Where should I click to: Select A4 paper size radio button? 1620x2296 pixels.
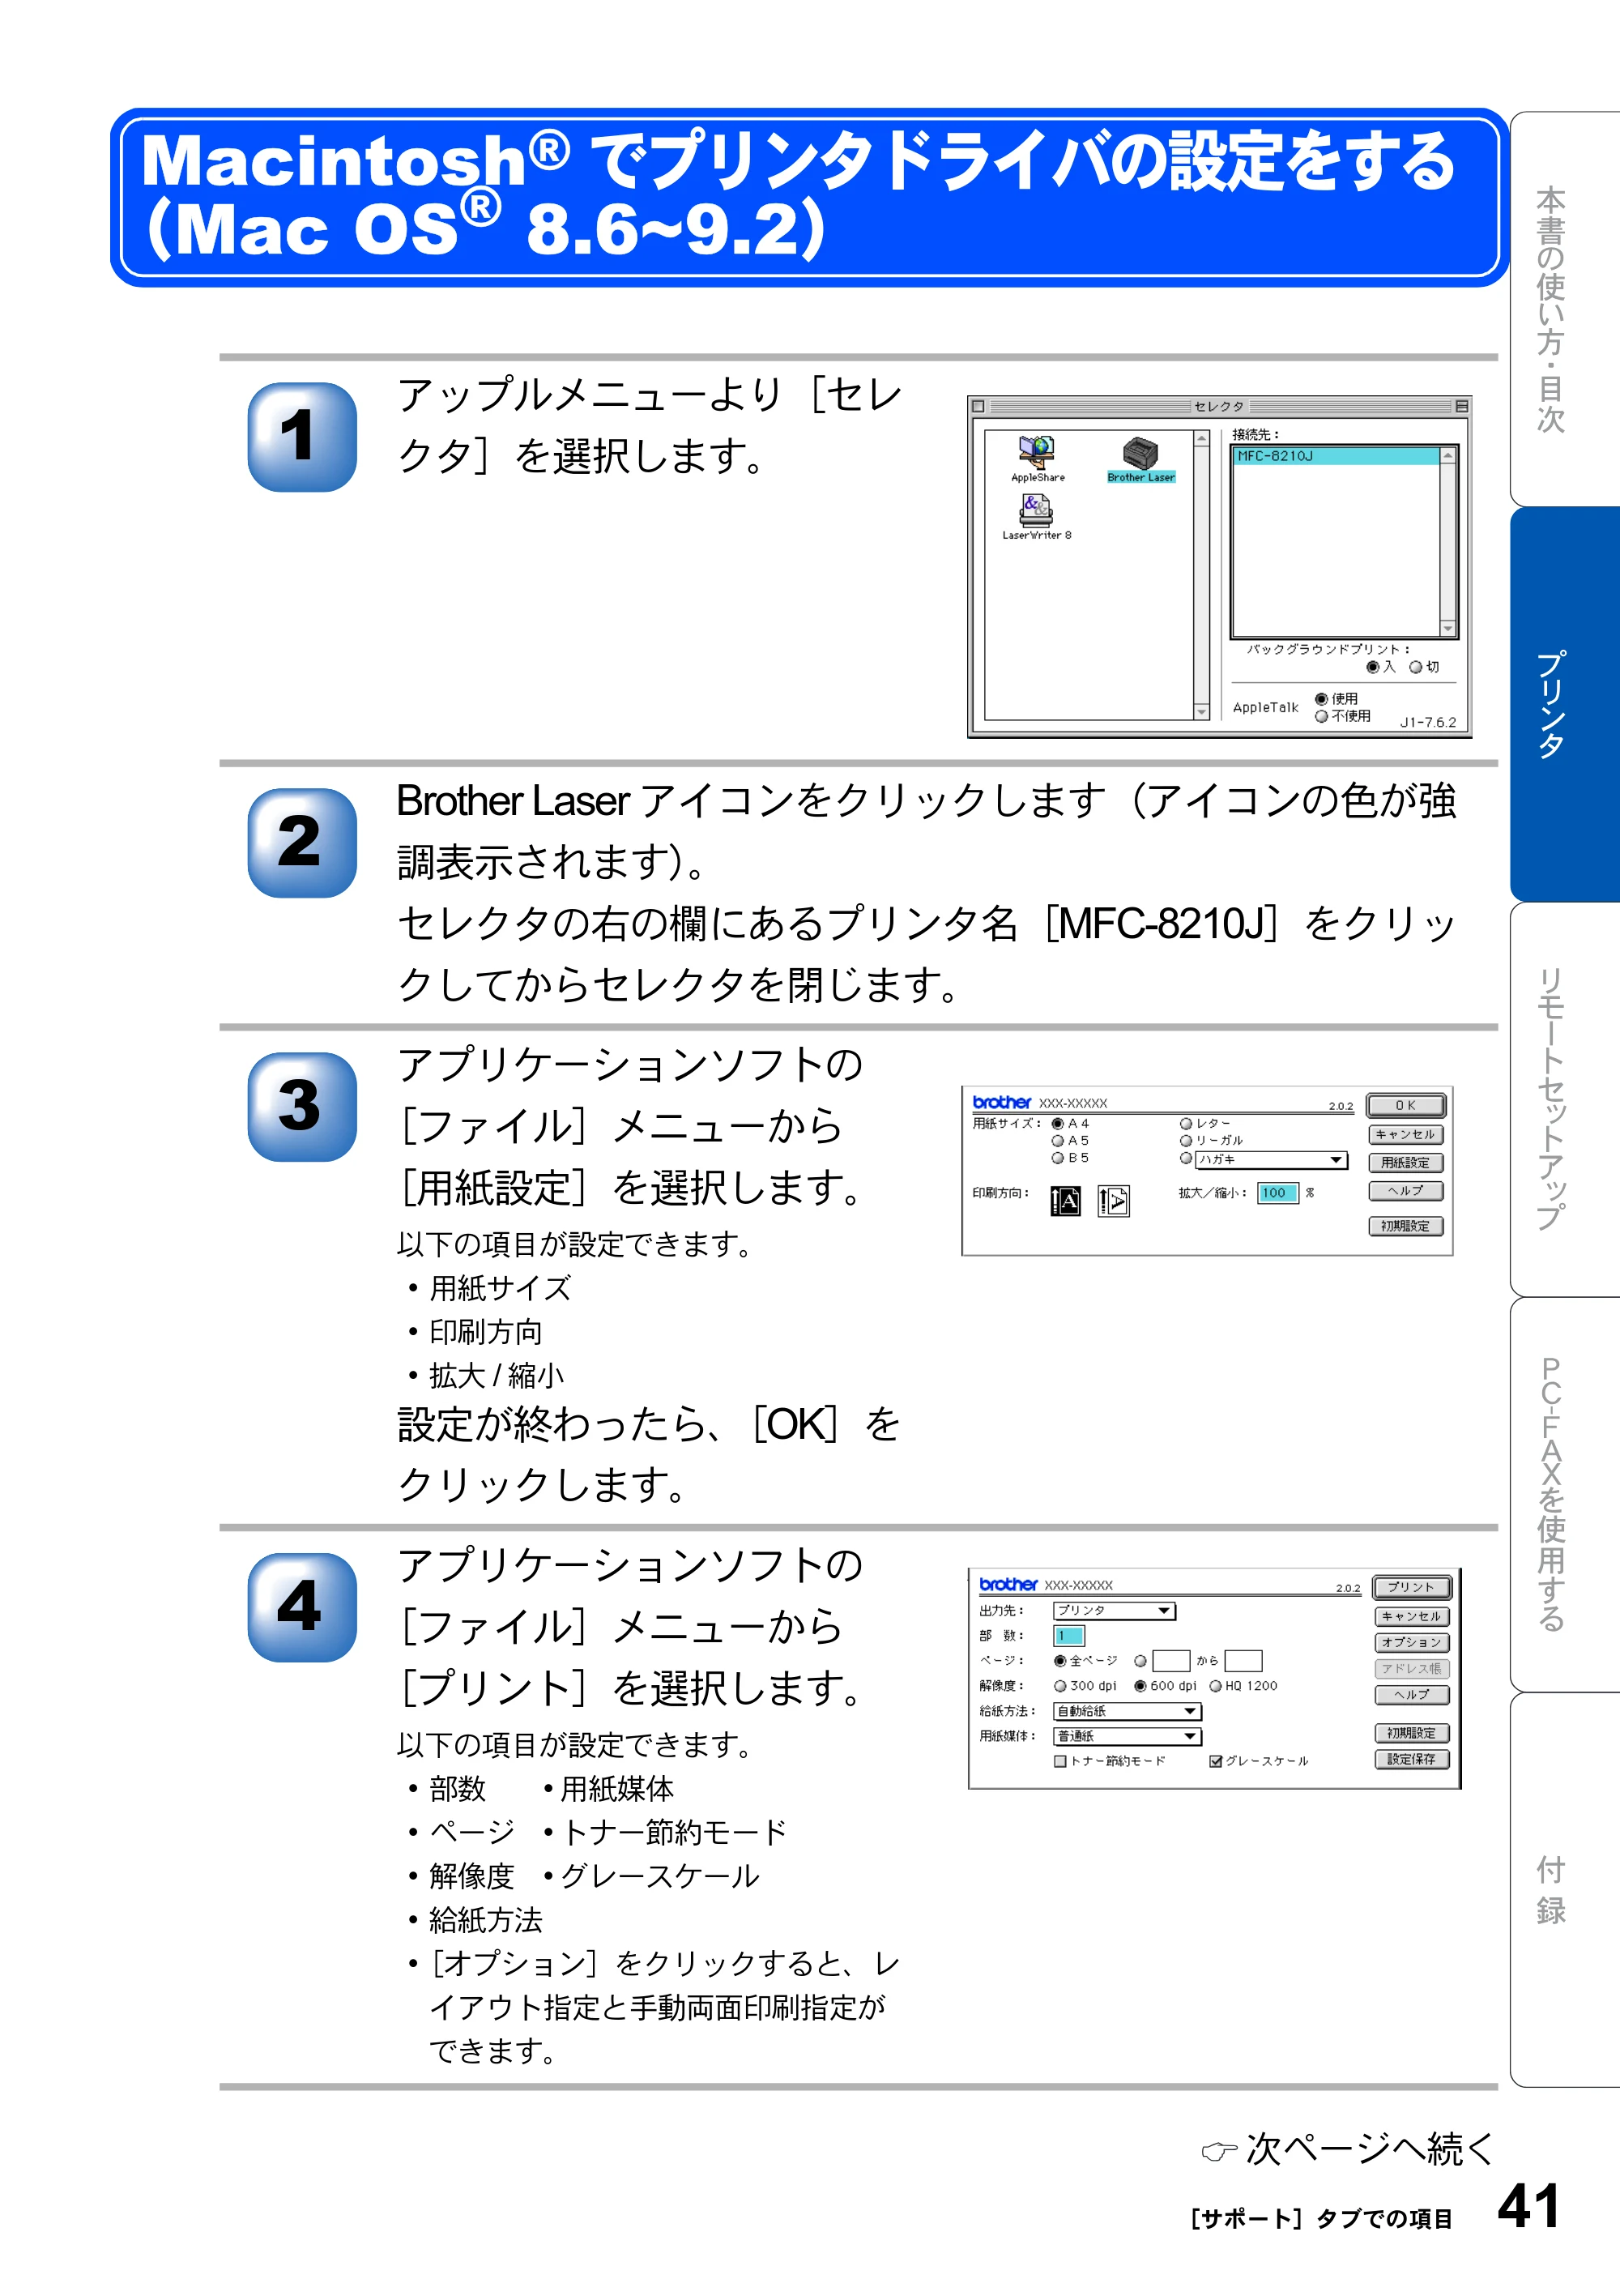click(1057, 1124)
